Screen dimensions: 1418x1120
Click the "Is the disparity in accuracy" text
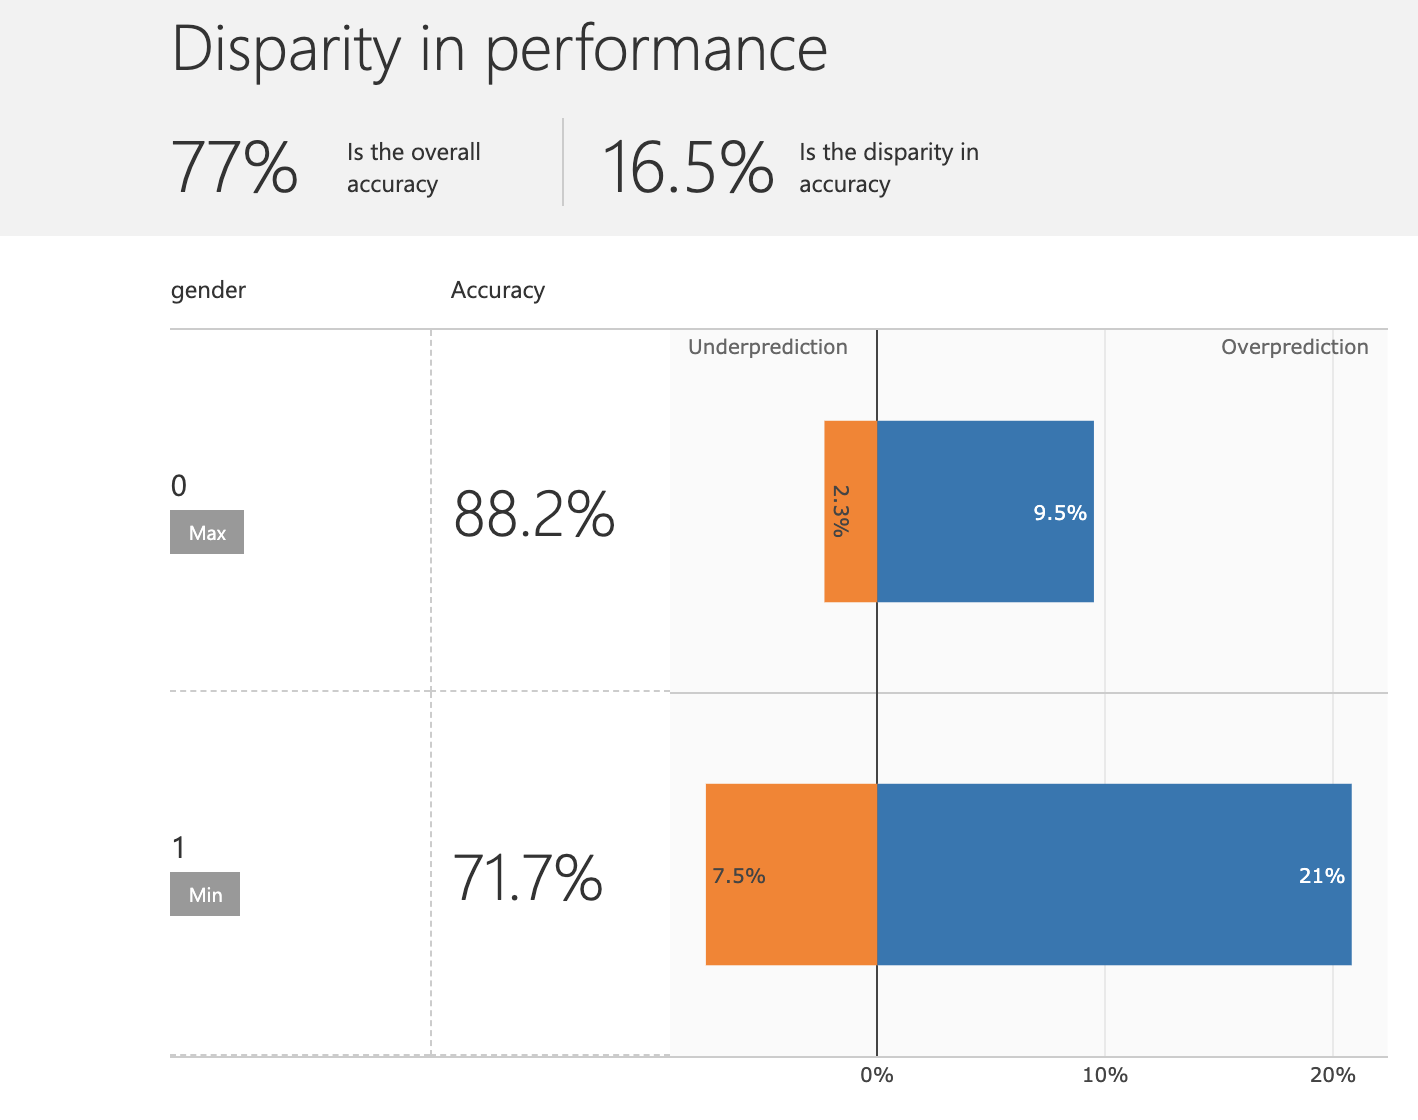point(888,168)
